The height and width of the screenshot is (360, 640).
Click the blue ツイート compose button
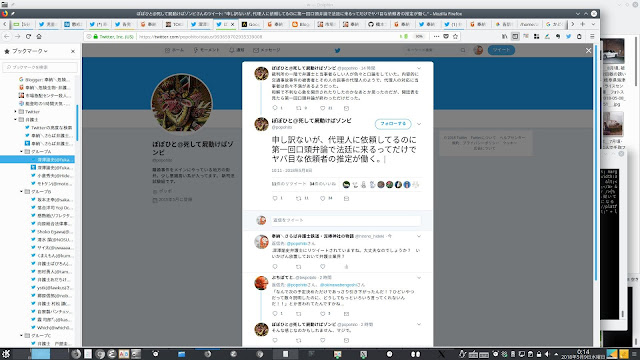point(501,50)
